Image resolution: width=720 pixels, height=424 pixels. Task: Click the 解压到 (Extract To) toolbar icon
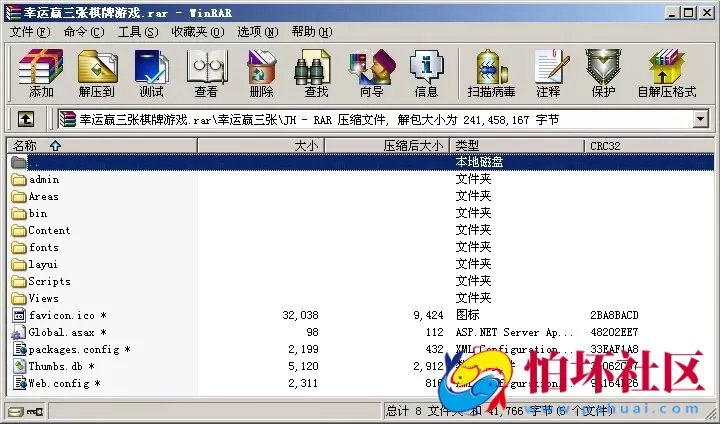point(97,73)
